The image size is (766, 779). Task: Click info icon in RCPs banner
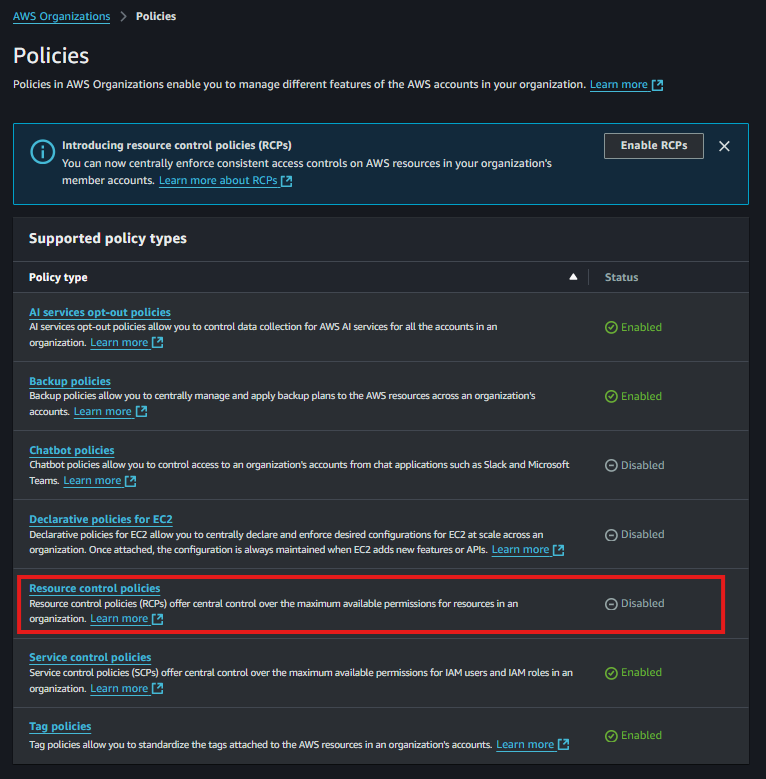coord(43,152)
